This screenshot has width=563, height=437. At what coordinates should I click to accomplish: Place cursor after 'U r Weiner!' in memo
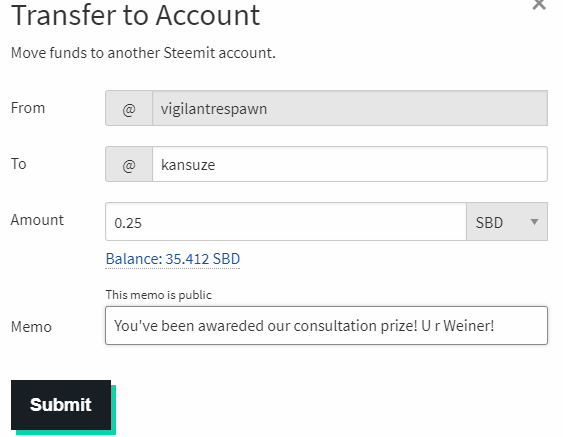(496, 326)
